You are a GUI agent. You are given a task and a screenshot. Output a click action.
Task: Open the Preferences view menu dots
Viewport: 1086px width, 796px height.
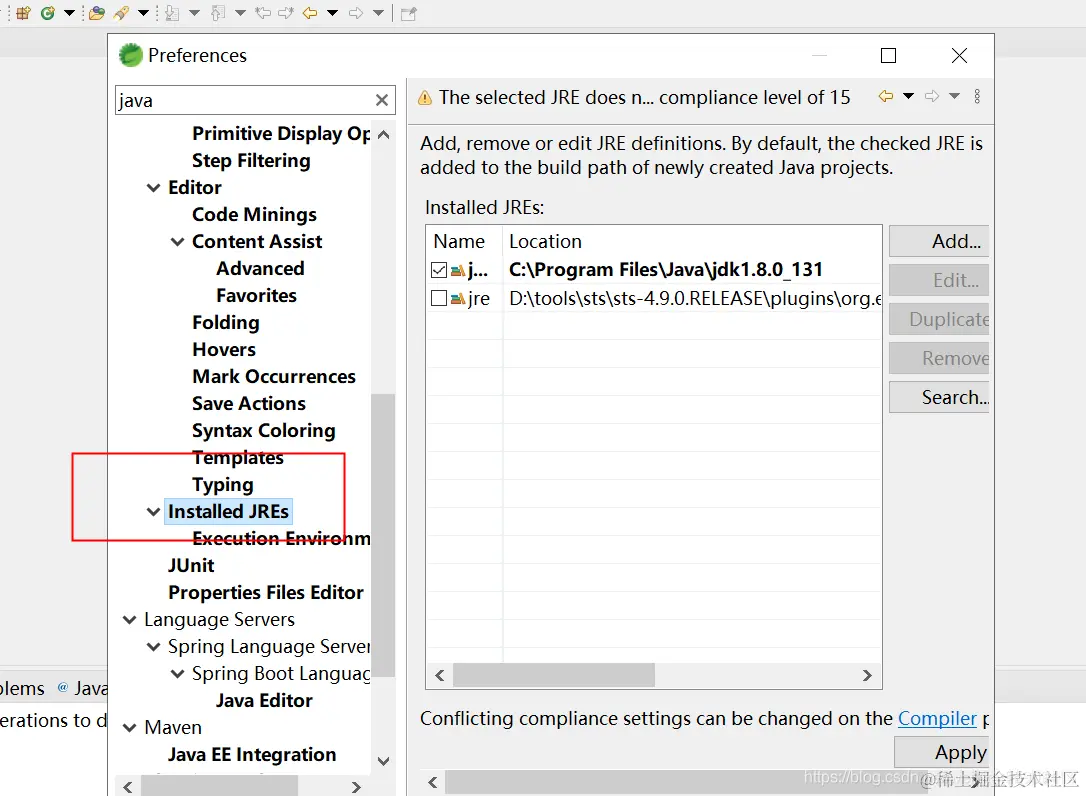(x=977, y=96)
